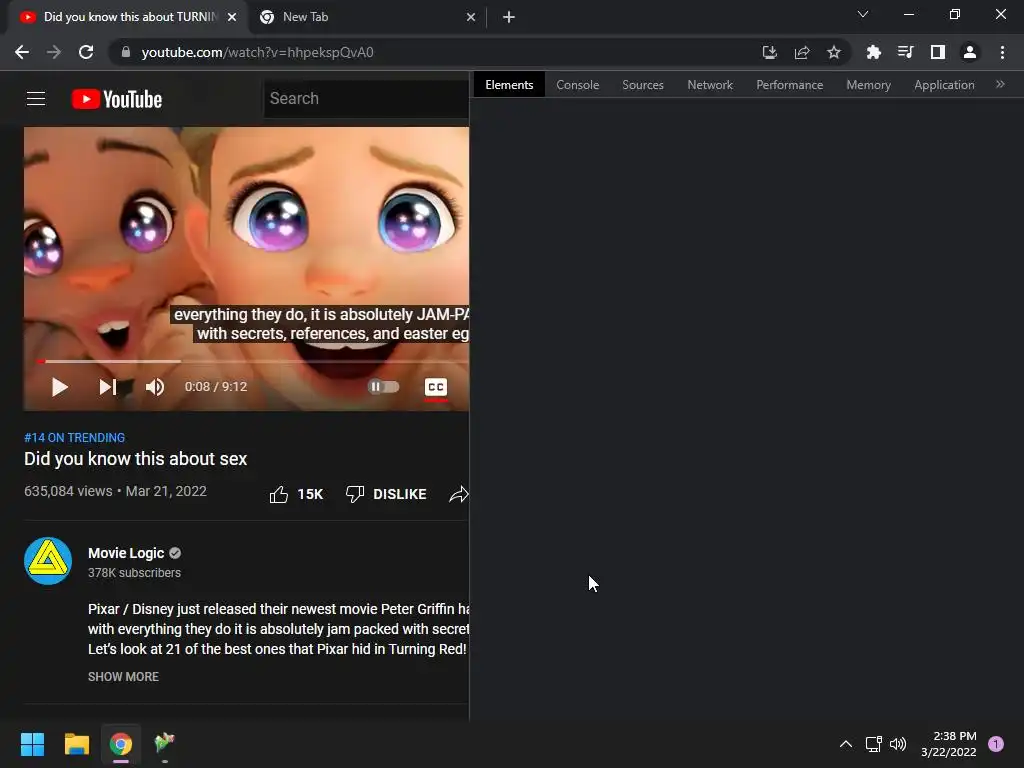Open the pinned app next to Chrome on taskbar
Viewport: 1024px width, 768px height.
coord(165,744)
